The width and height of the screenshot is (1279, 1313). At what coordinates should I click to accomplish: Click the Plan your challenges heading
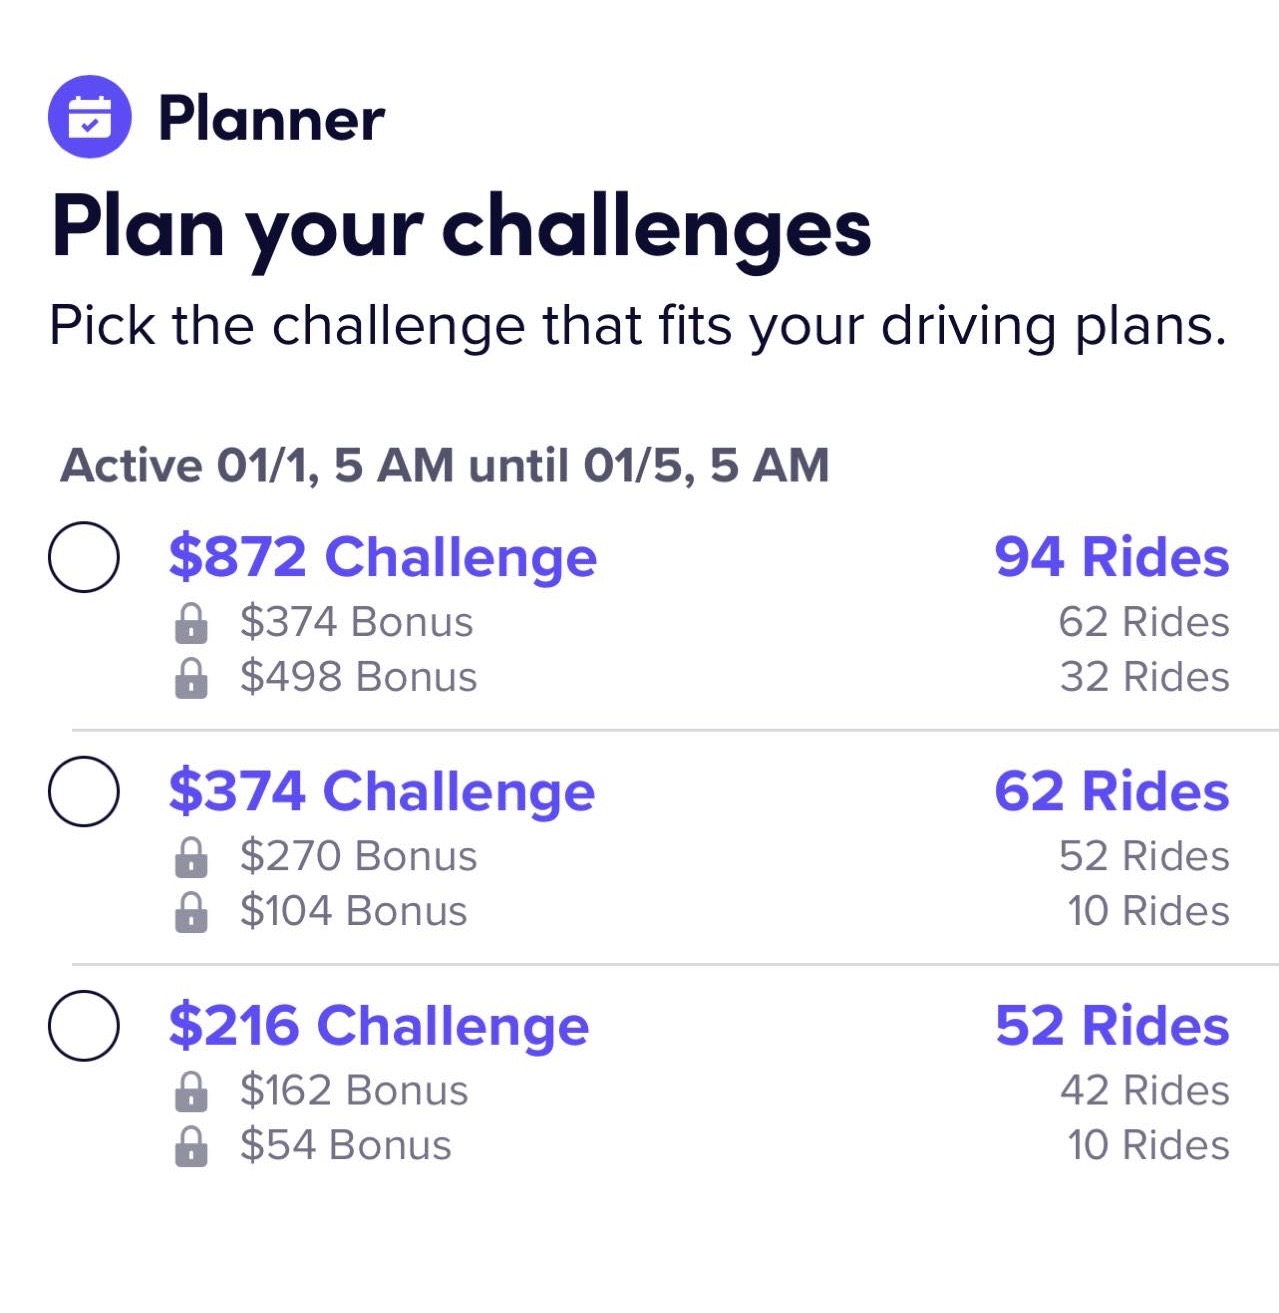click(x=461, y=228)
